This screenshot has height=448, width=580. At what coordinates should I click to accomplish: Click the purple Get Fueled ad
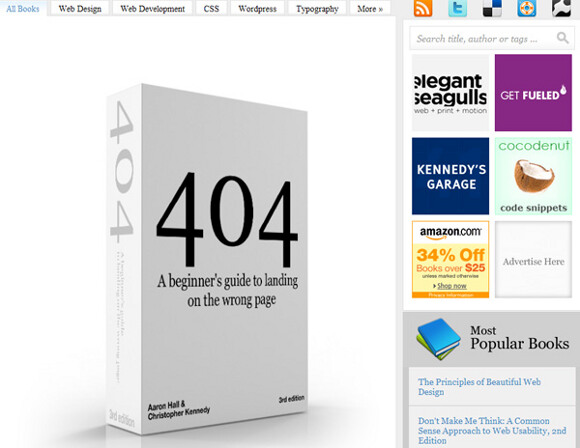[533, 93]
